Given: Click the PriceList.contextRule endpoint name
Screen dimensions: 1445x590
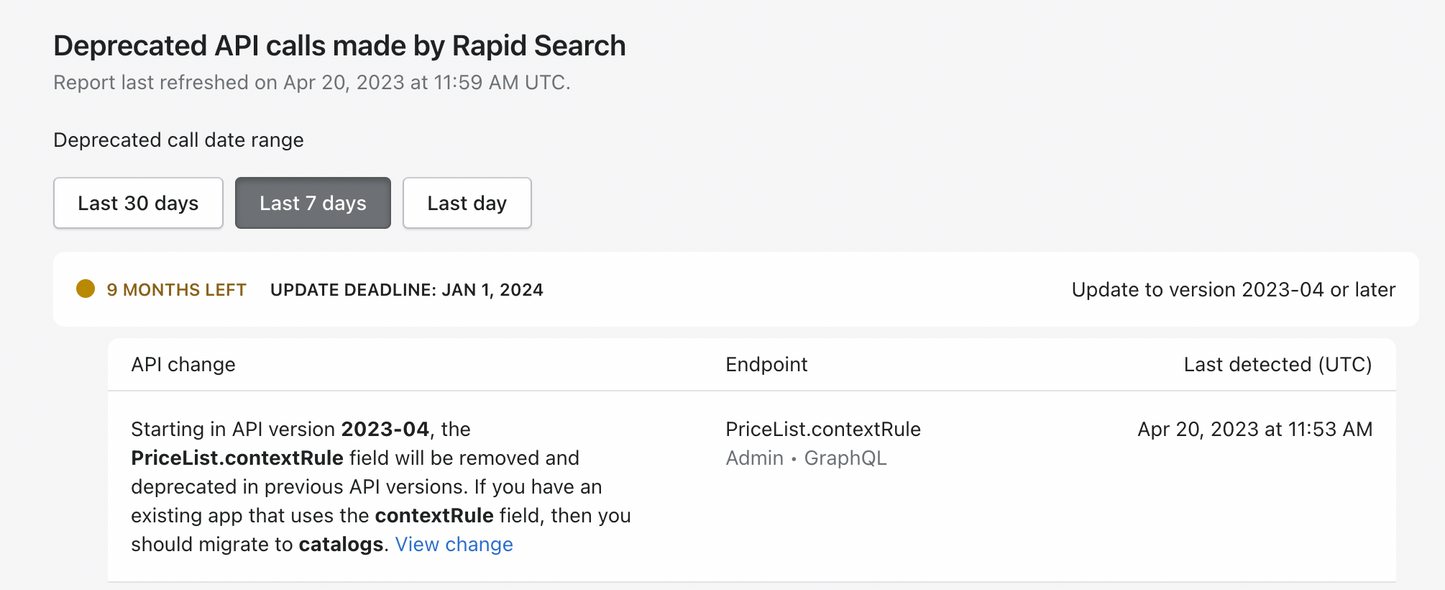Looking at the screenshot, I should click(823, 429).
